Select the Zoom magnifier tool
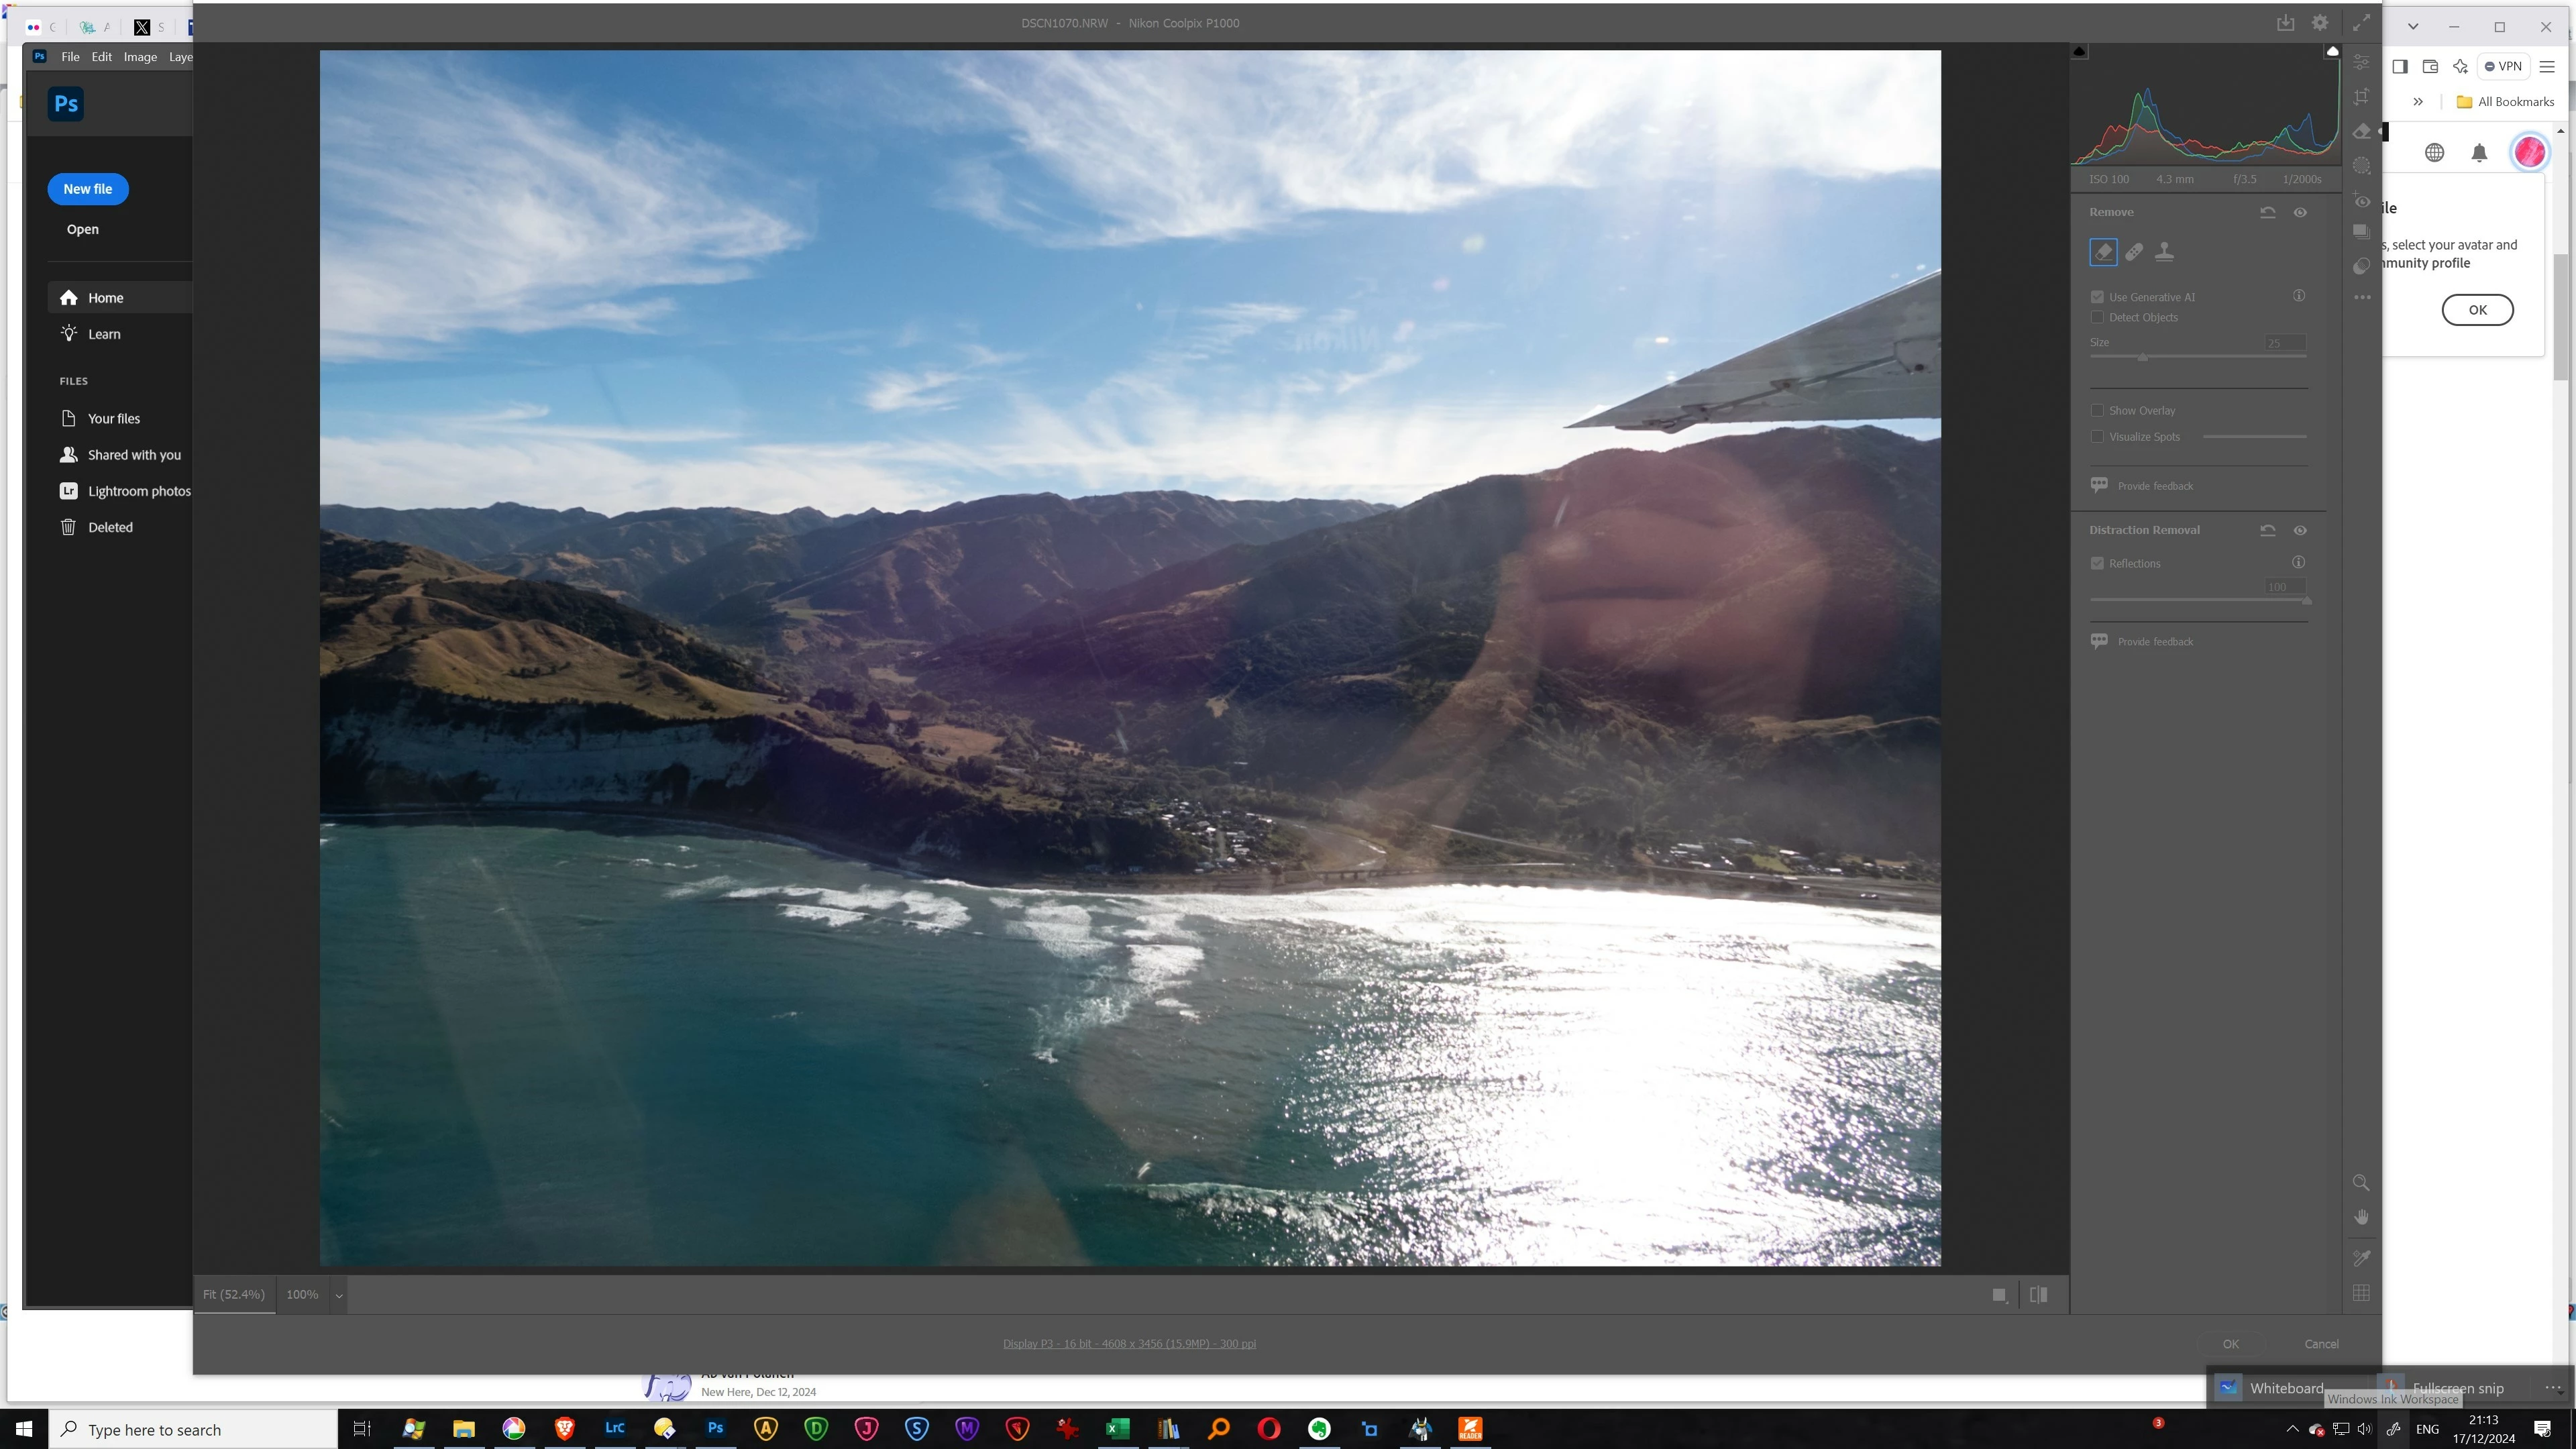The width and height of the screenshot is (2576, 1449). [x=2361, y=1183]
